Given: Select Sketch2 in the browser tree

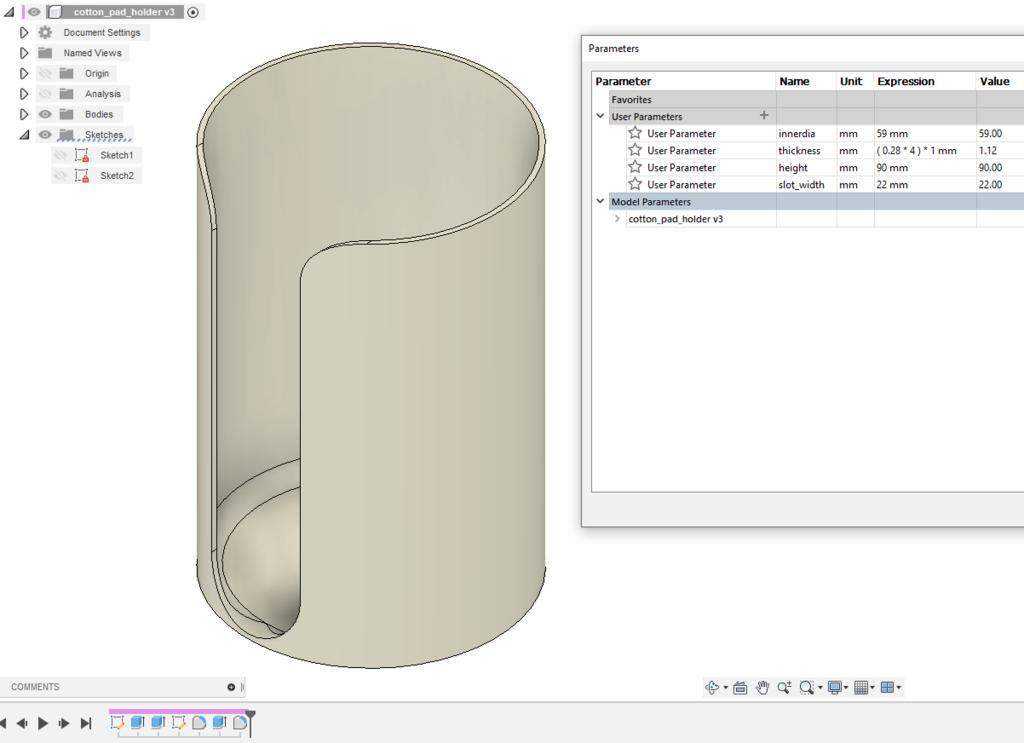Looking at the screenshot, I should (x=117, y=176).
